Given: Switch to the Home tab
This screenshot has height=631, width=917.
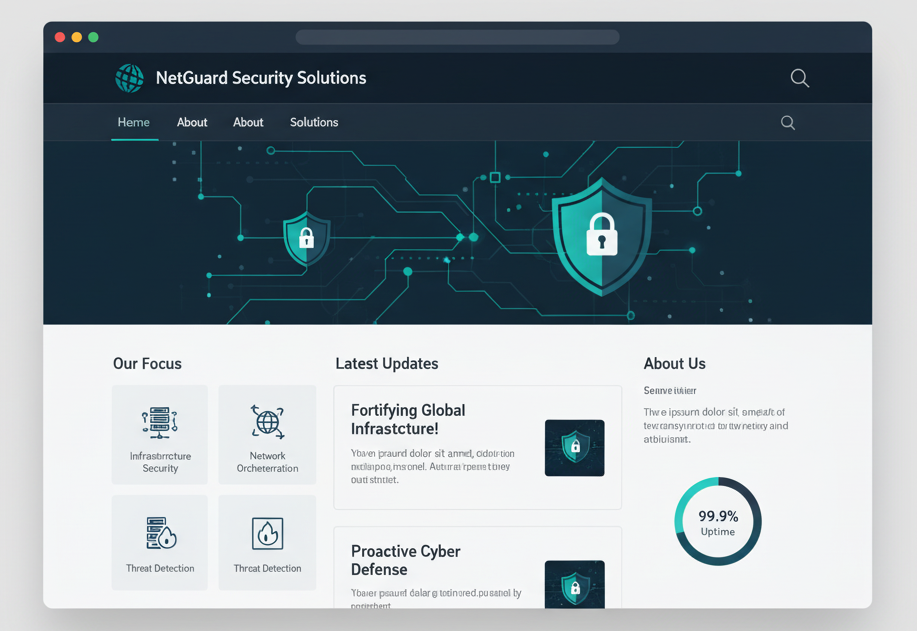Looking at the screenshot, I should pyautogui.click(x=134, y=122).
